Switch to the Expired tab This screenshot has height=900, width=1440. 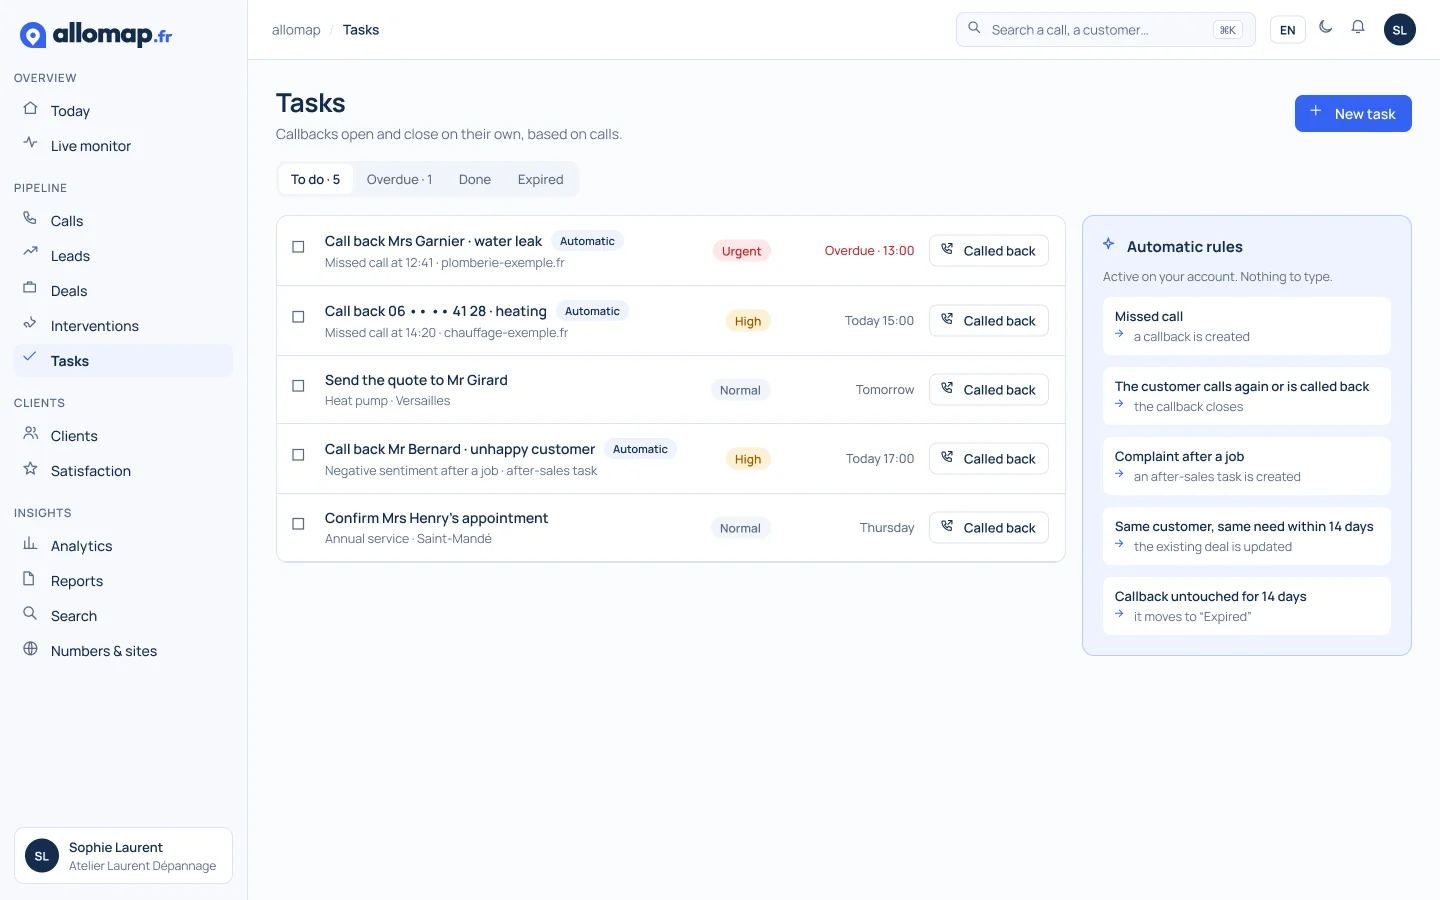pos(541,180)
